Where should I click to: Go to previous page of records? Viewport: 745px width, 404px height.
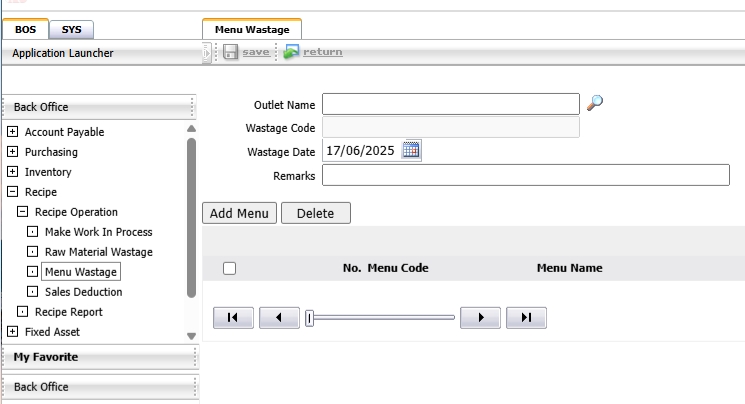tap(279, 317)
